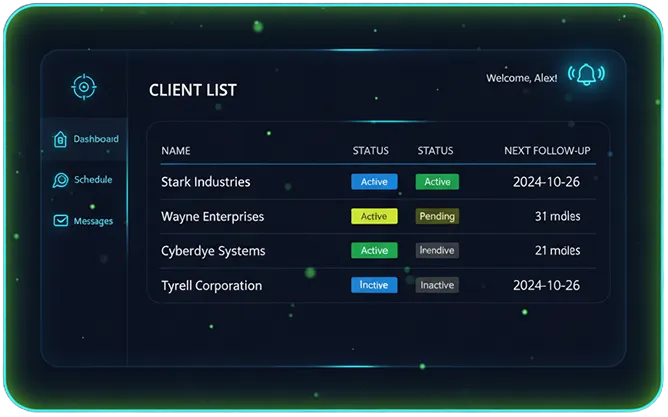Screen dimensions: 668x417
Task: Click the Pending status badge
Action: (x=436, y=216)
